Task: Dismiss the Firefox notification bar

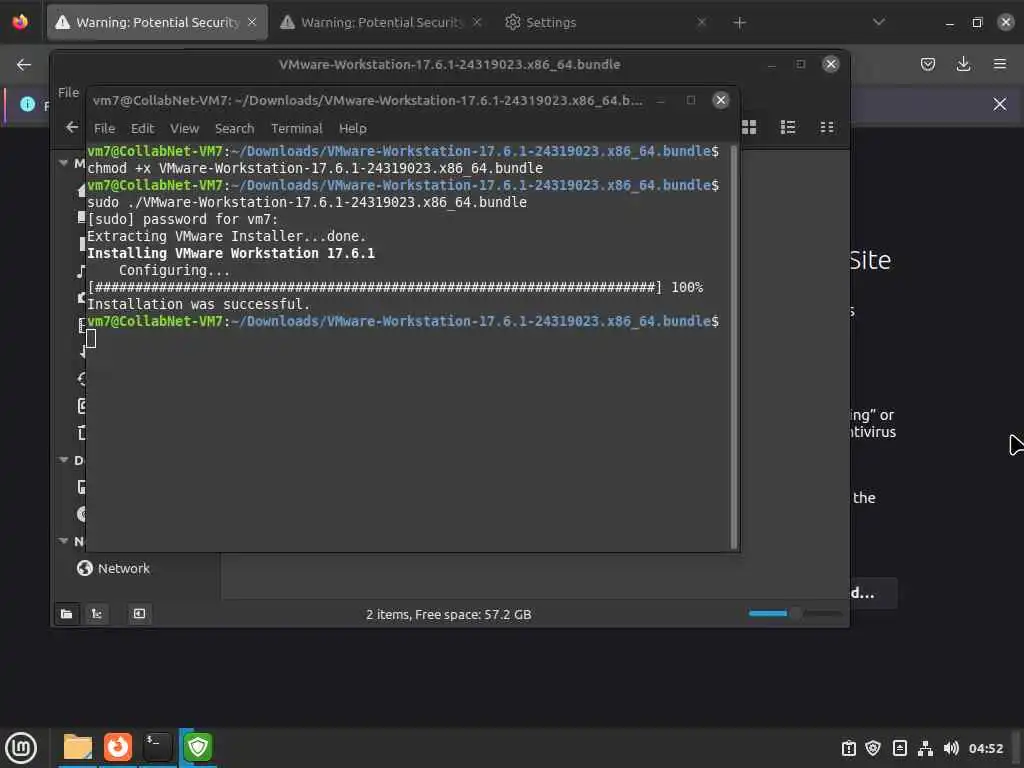Action: click(x=999, y=104)
